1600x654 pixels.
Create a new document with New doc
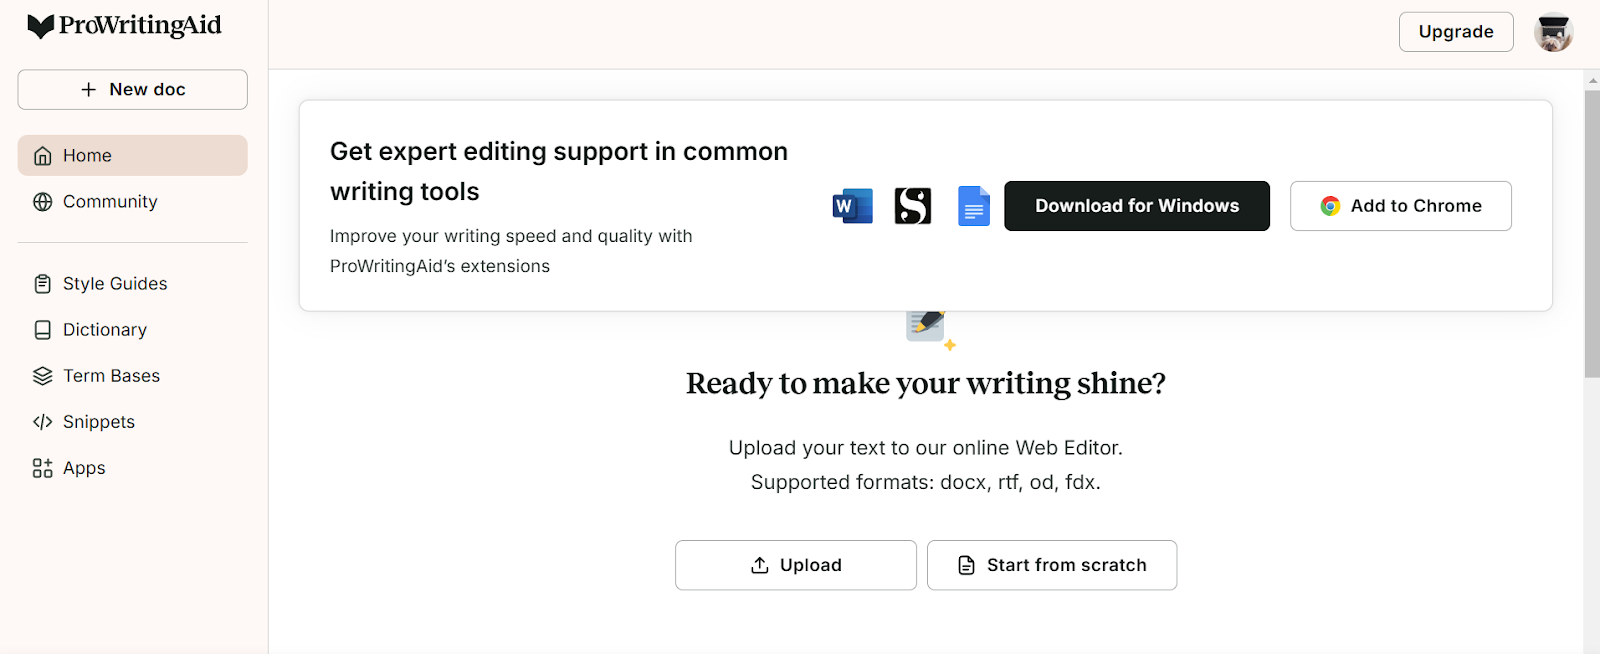(x=132, y=89)
